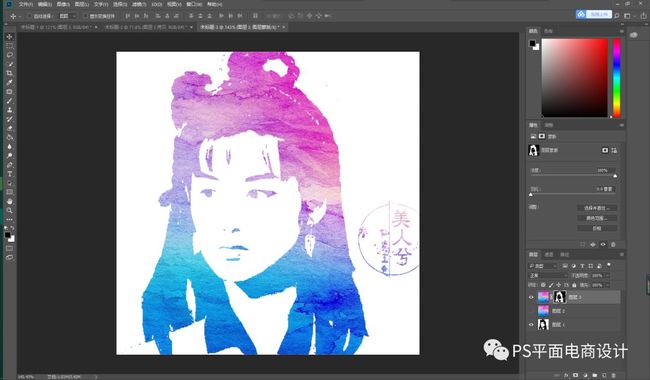Viewport: 650px width, 380px height.
Task: Select the Lasso tool
Action: [x=10, y=55]
